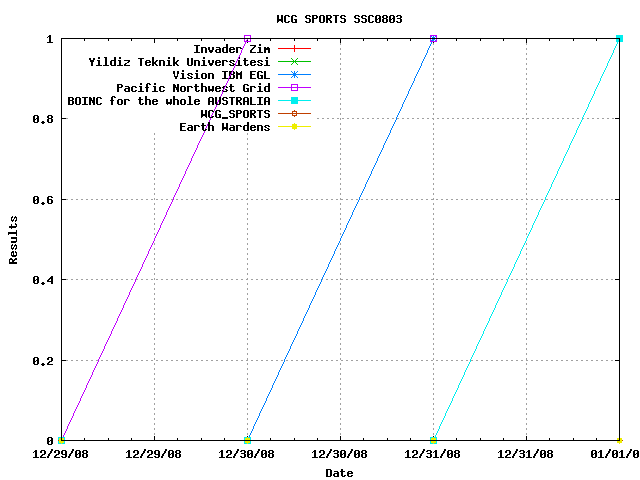This screenshot has height=480, width=640.
Task: Click the BOINC AUSTRALIA cyan legend marker
Action: point(294,101)
